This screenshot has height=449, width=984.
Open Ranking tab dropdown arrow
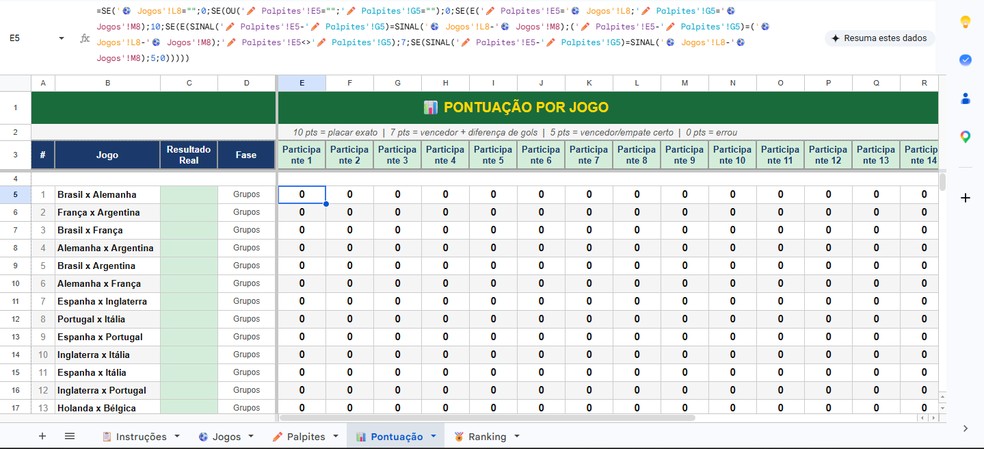517,436
